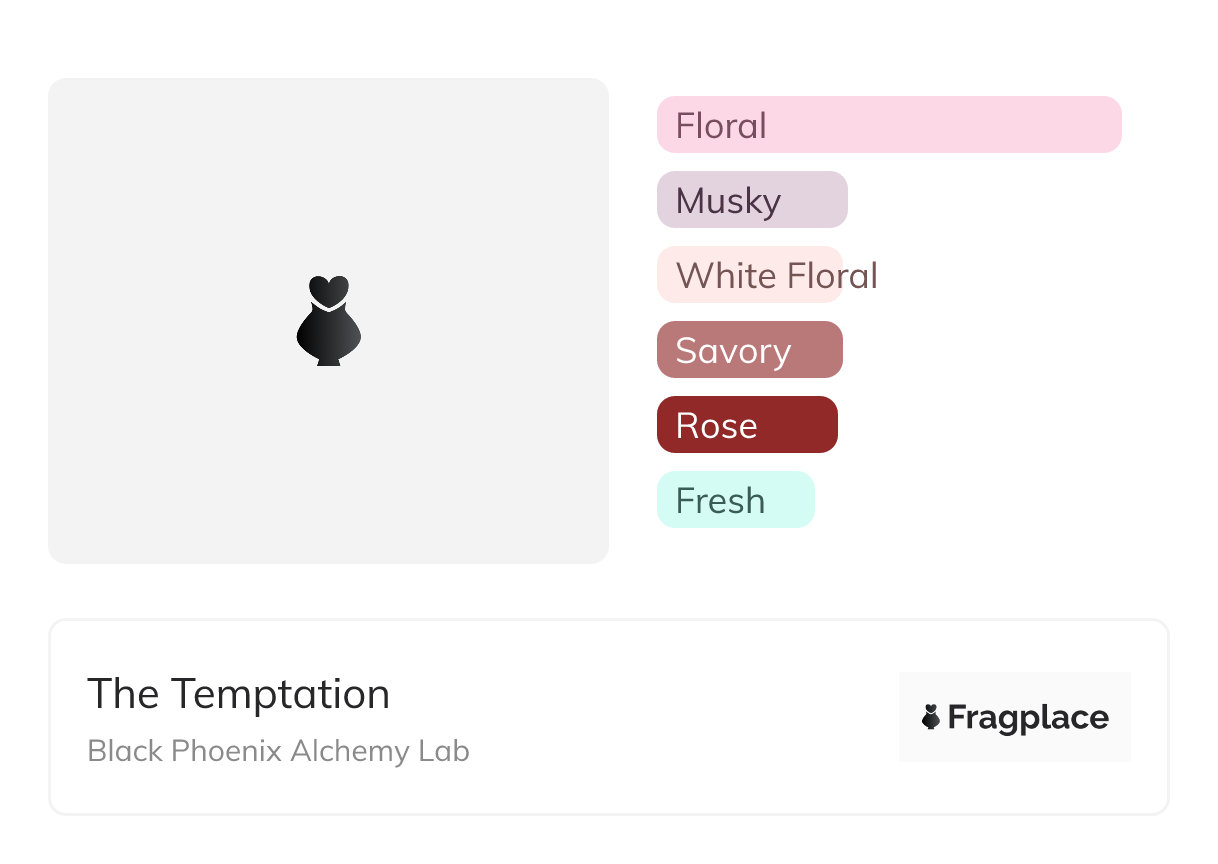The height and width of the screenshot is (864, 1218).
Task: Select the Musky accord tag
Action: (752, 200)
